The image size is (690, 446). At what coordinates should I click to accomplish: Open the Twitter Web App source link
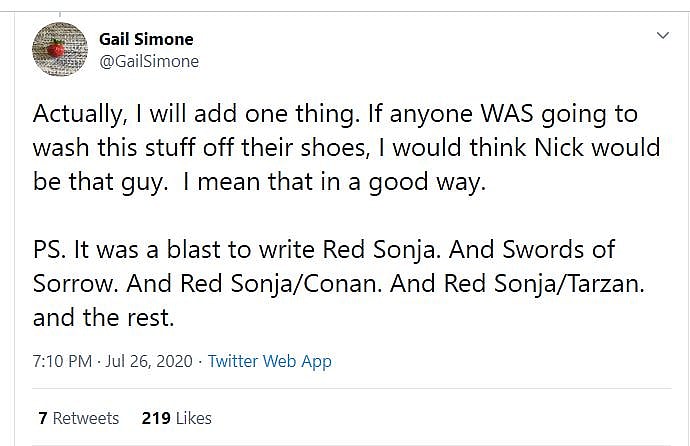coord(269,361)
